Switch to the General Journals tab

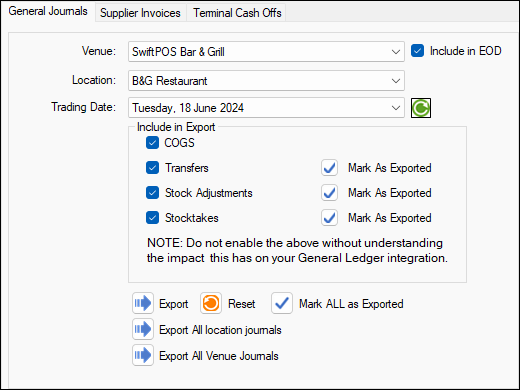click(x=48, y=11)
